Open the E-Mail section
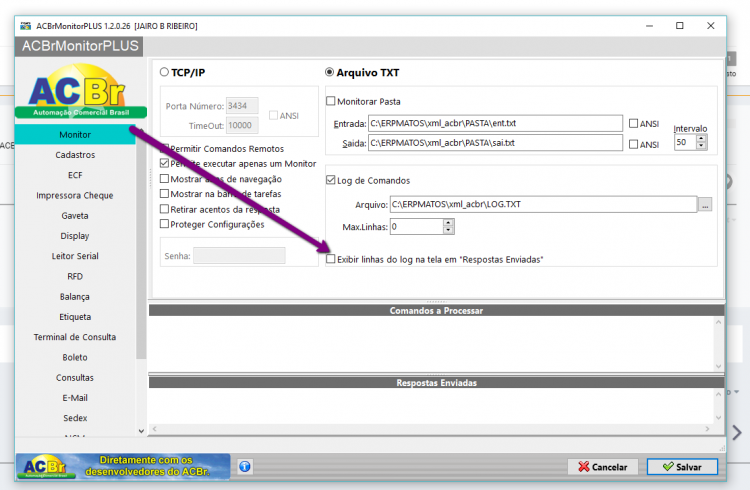Screen dimensions: 750x490 click(75, 398)
